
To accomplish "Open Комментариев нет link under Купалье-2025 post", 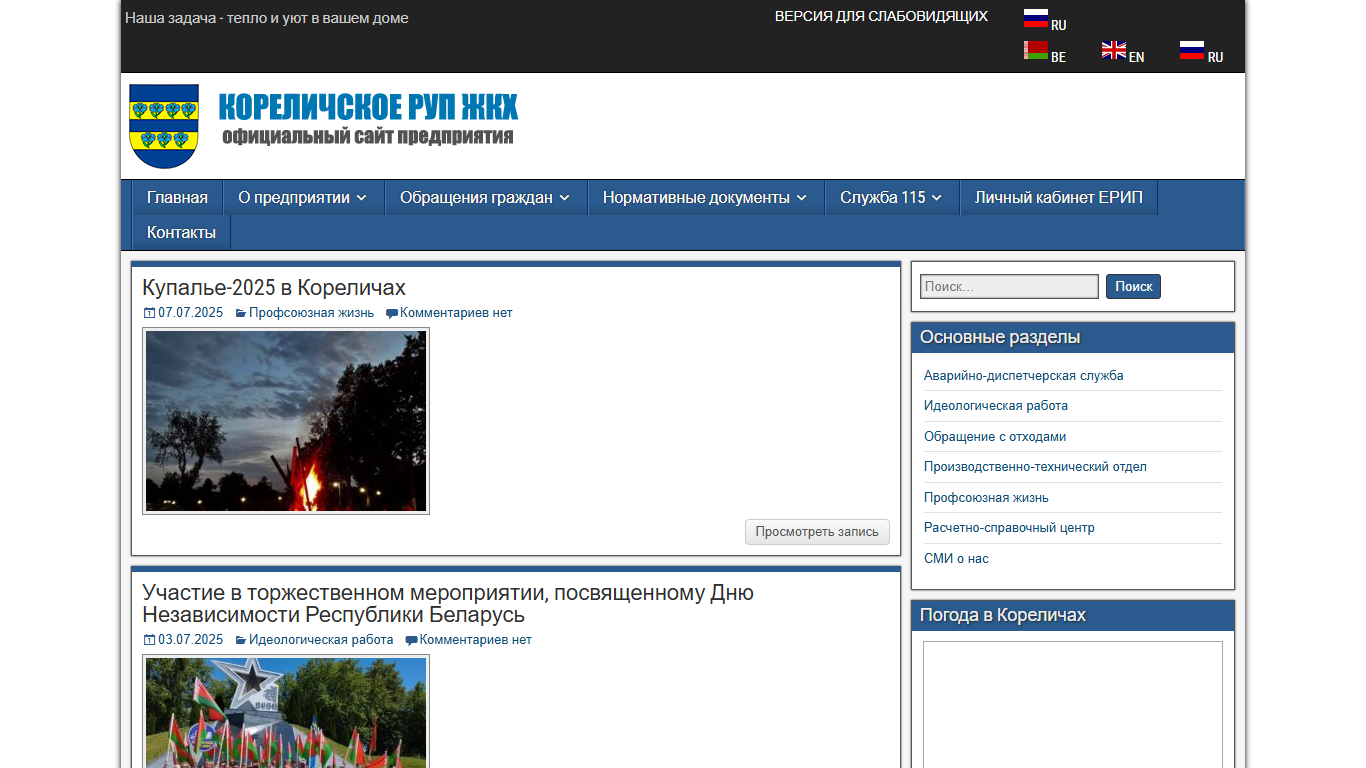I will click(x=456, y=313).
